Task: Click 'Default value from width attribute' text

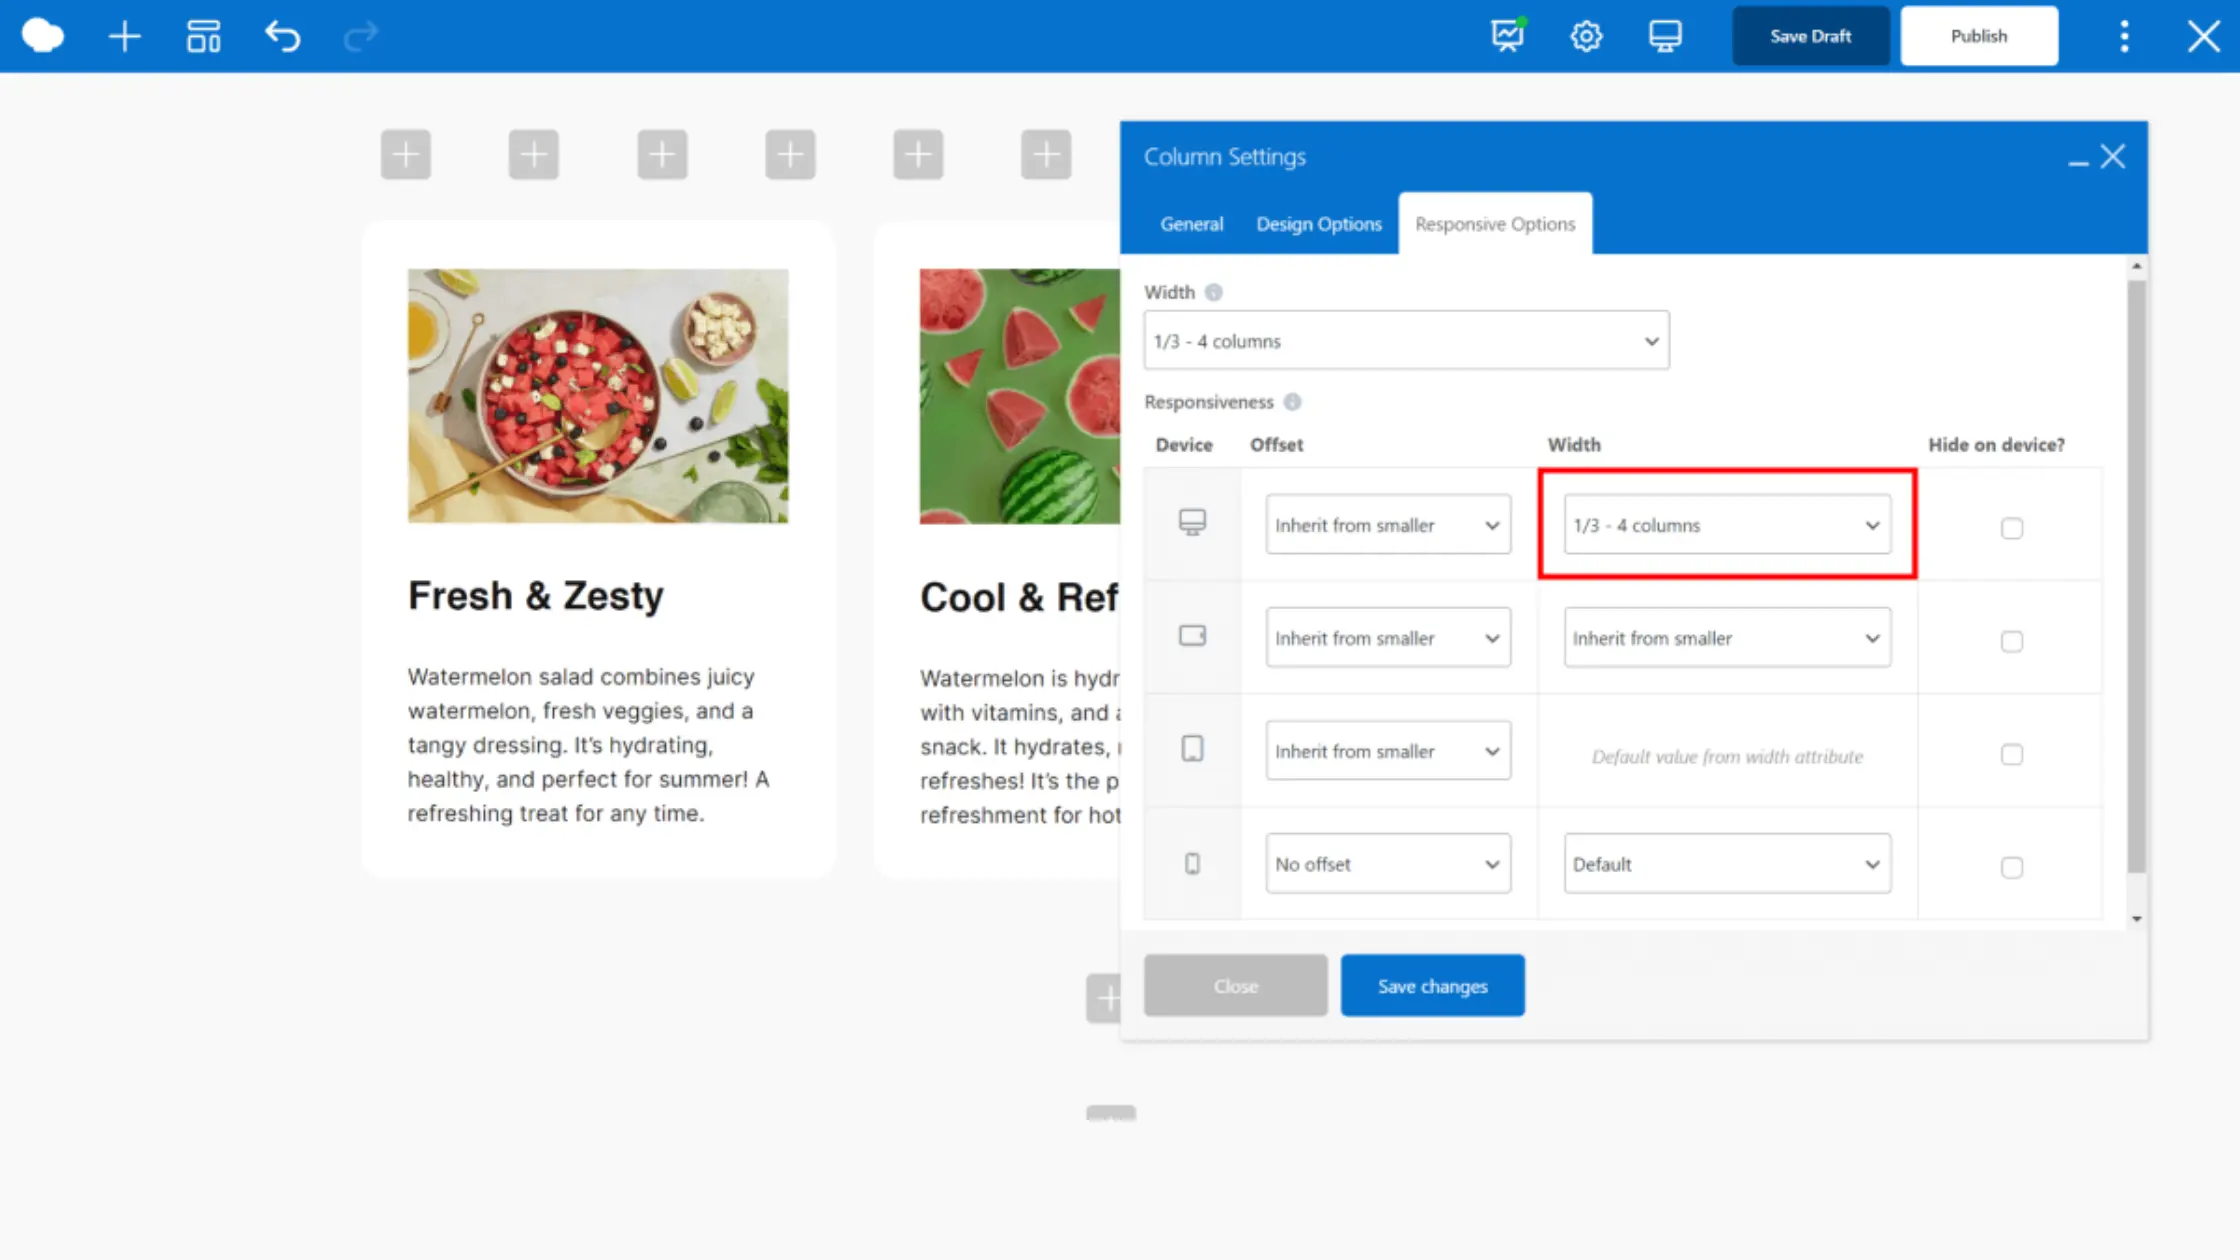Action: coord(1727,757)
